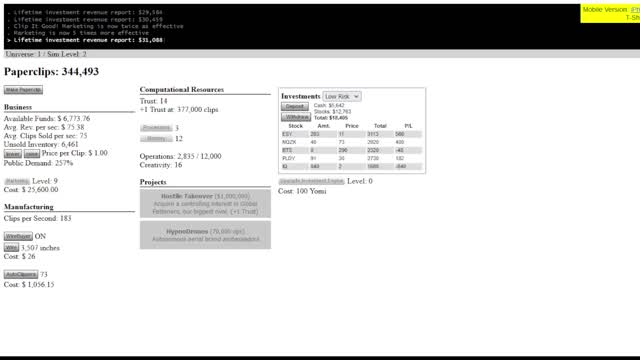
Task: Withdraw cash from investments
Action: click(x=296, y=117)
